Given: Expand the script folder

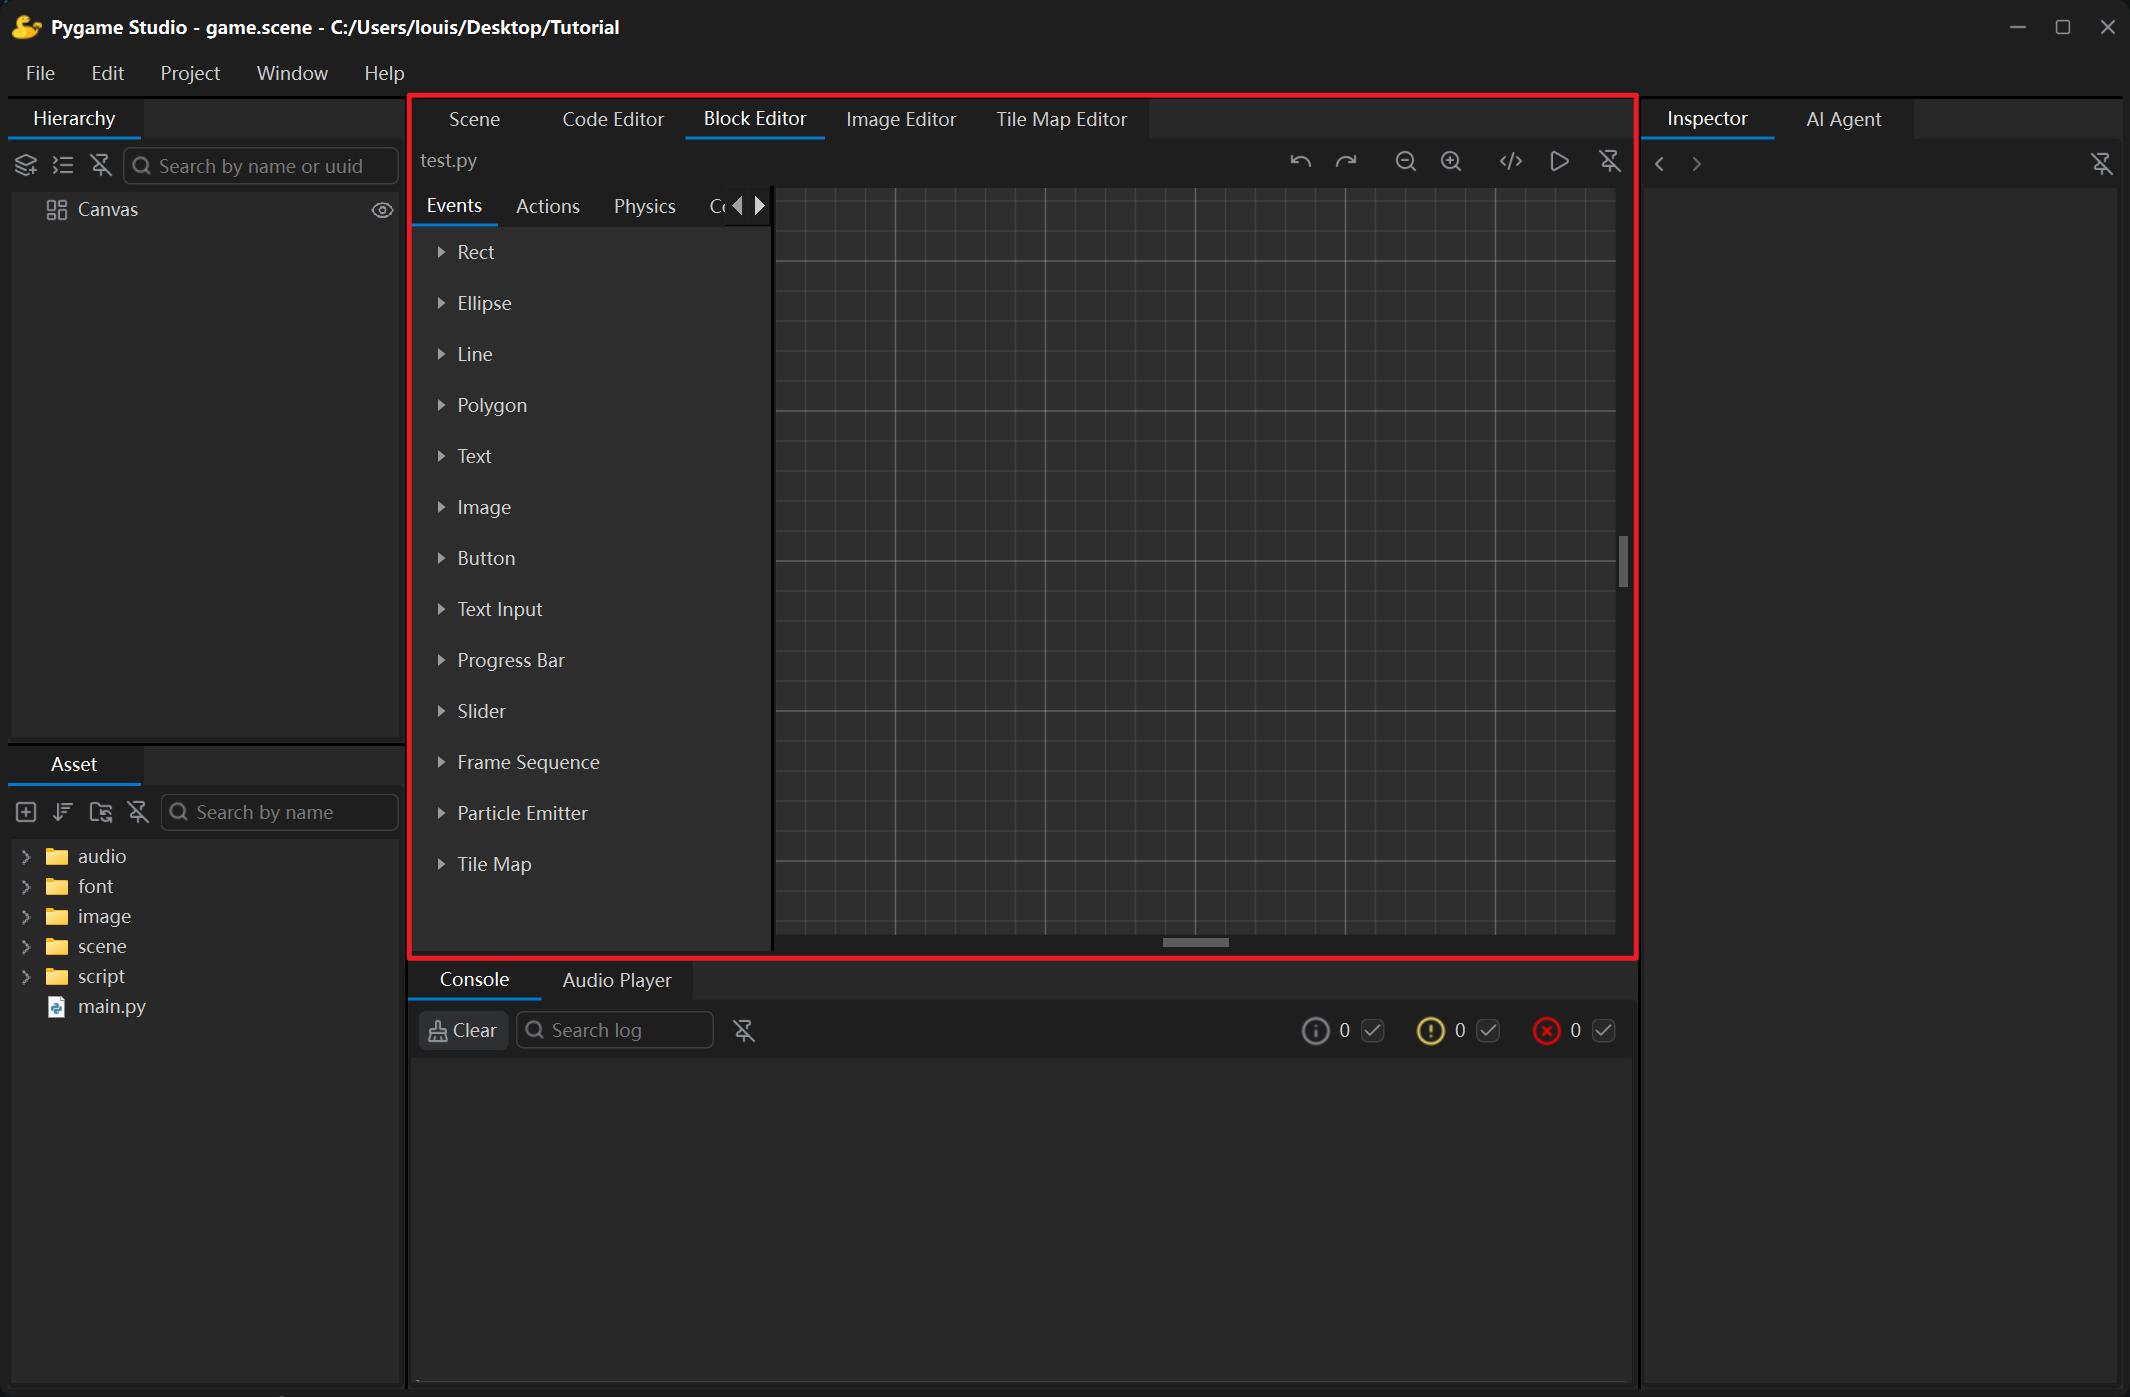Looking at the screenshot, I should click(26, 976).
